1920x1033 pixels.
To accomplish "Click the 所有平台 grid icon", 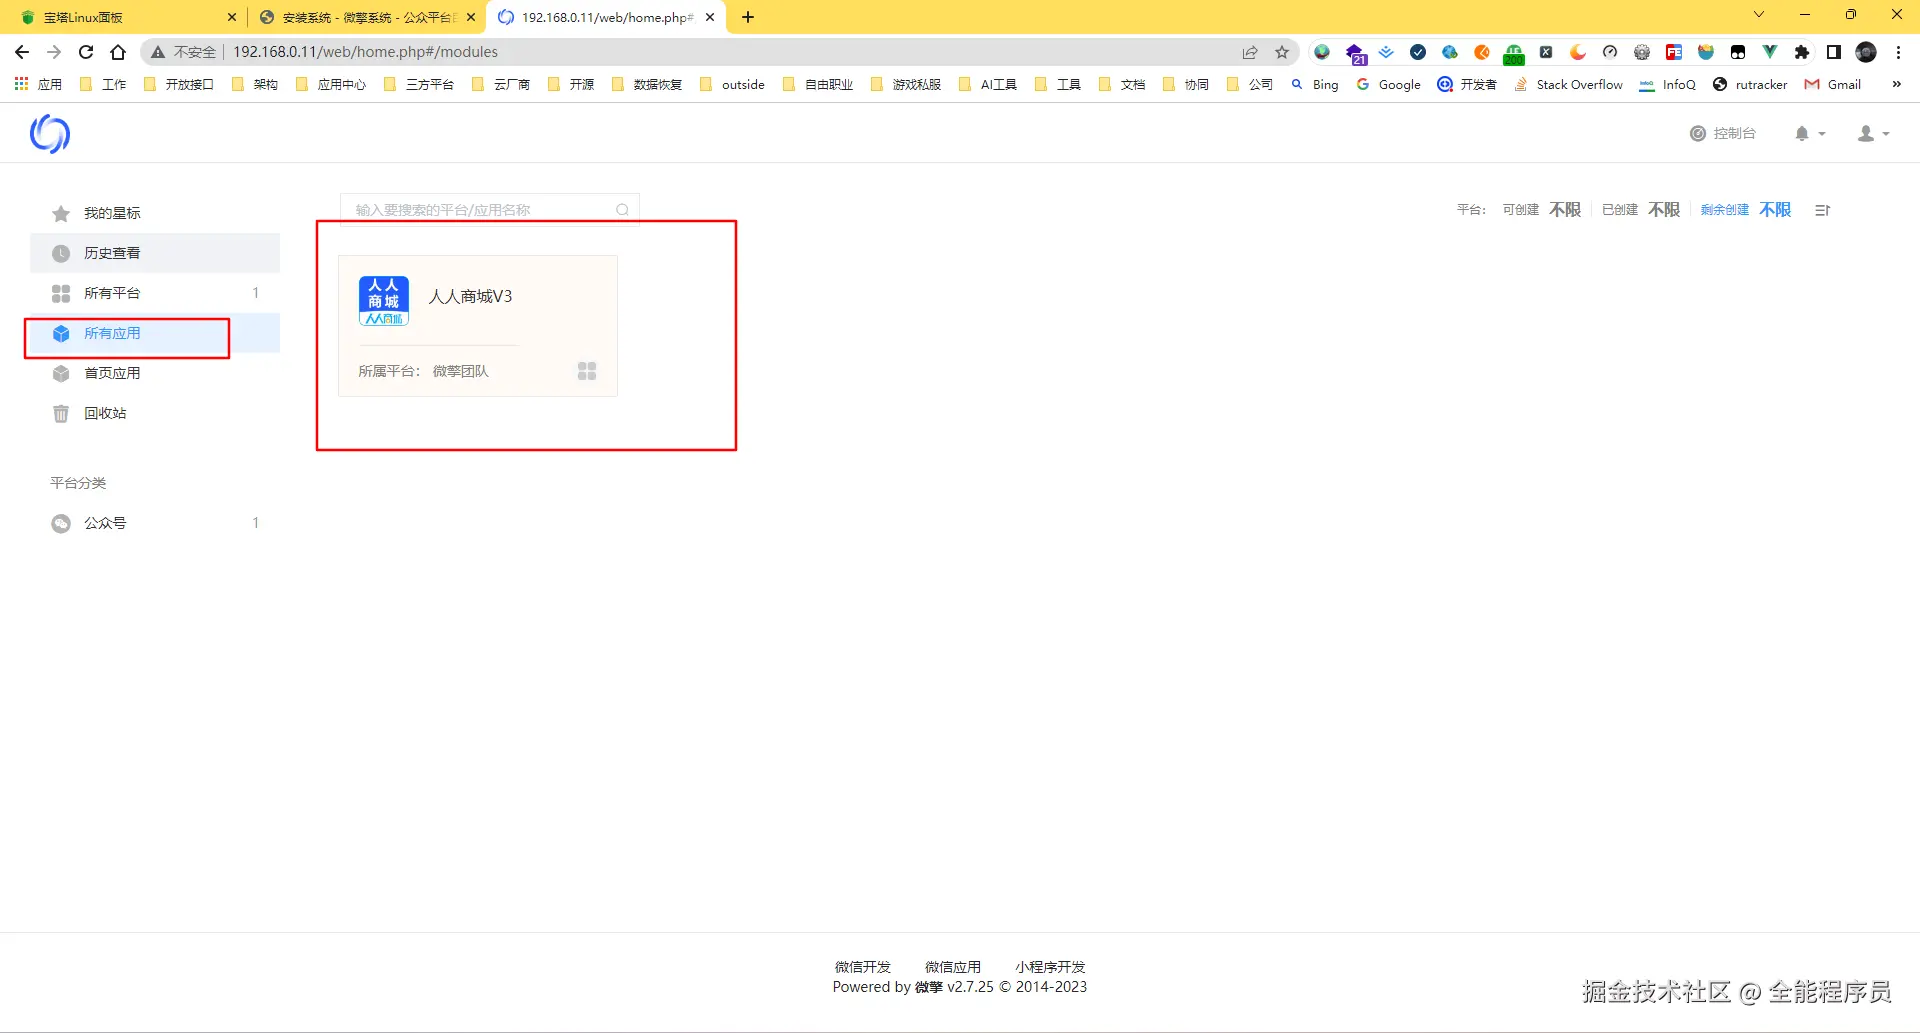I will (x=61, y=293).
